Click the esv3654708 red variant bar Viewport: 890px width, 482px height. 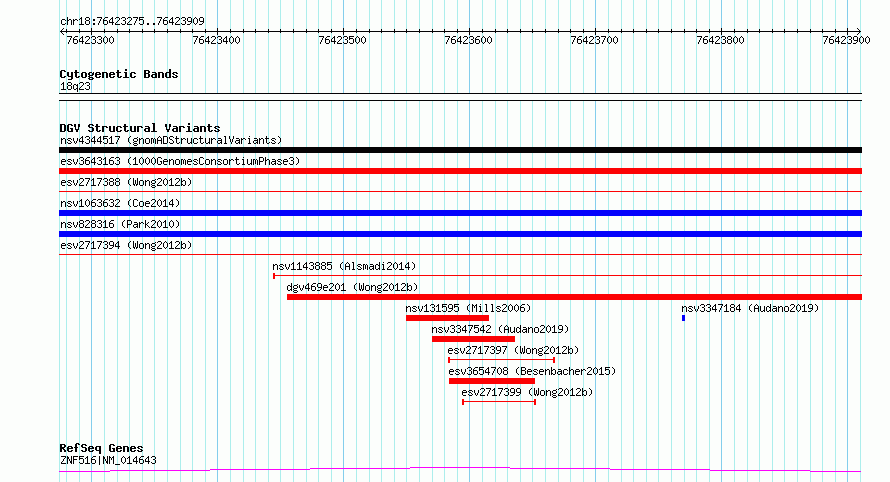pyautogui.click(x=492, y=381)
